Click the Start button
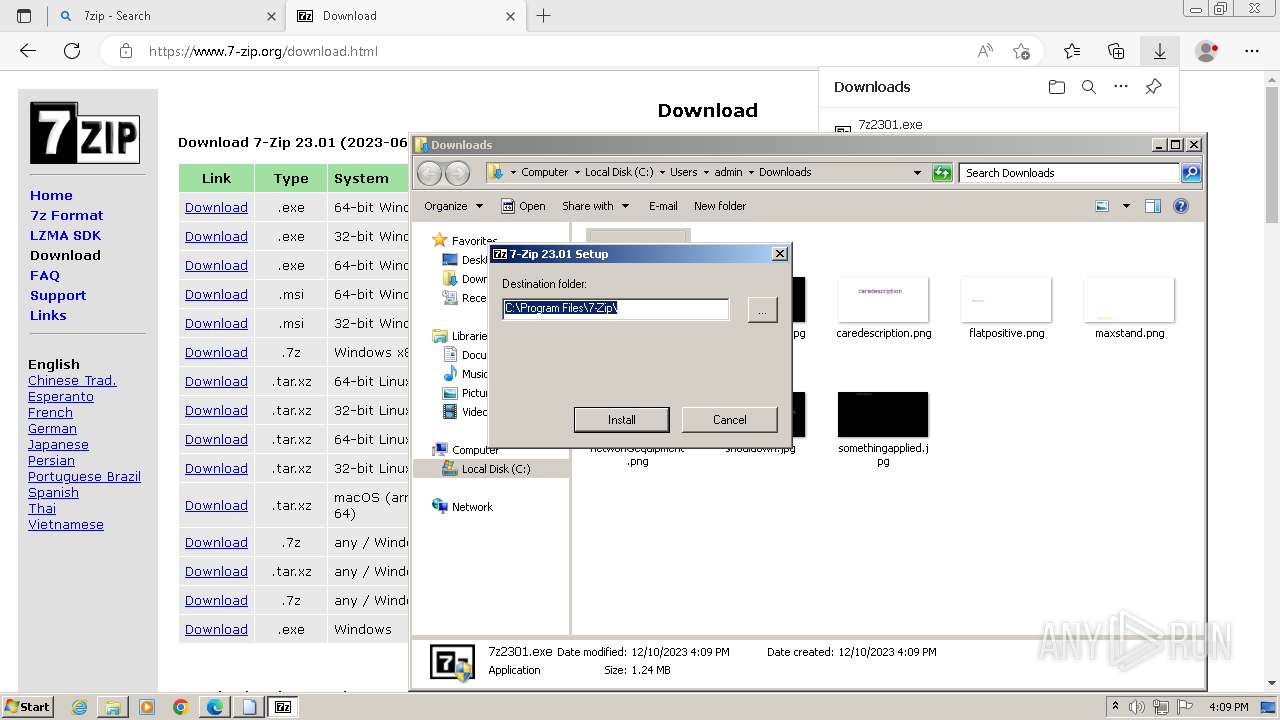This screenshot has width=1280, height=720. click(x=27, y=706)
